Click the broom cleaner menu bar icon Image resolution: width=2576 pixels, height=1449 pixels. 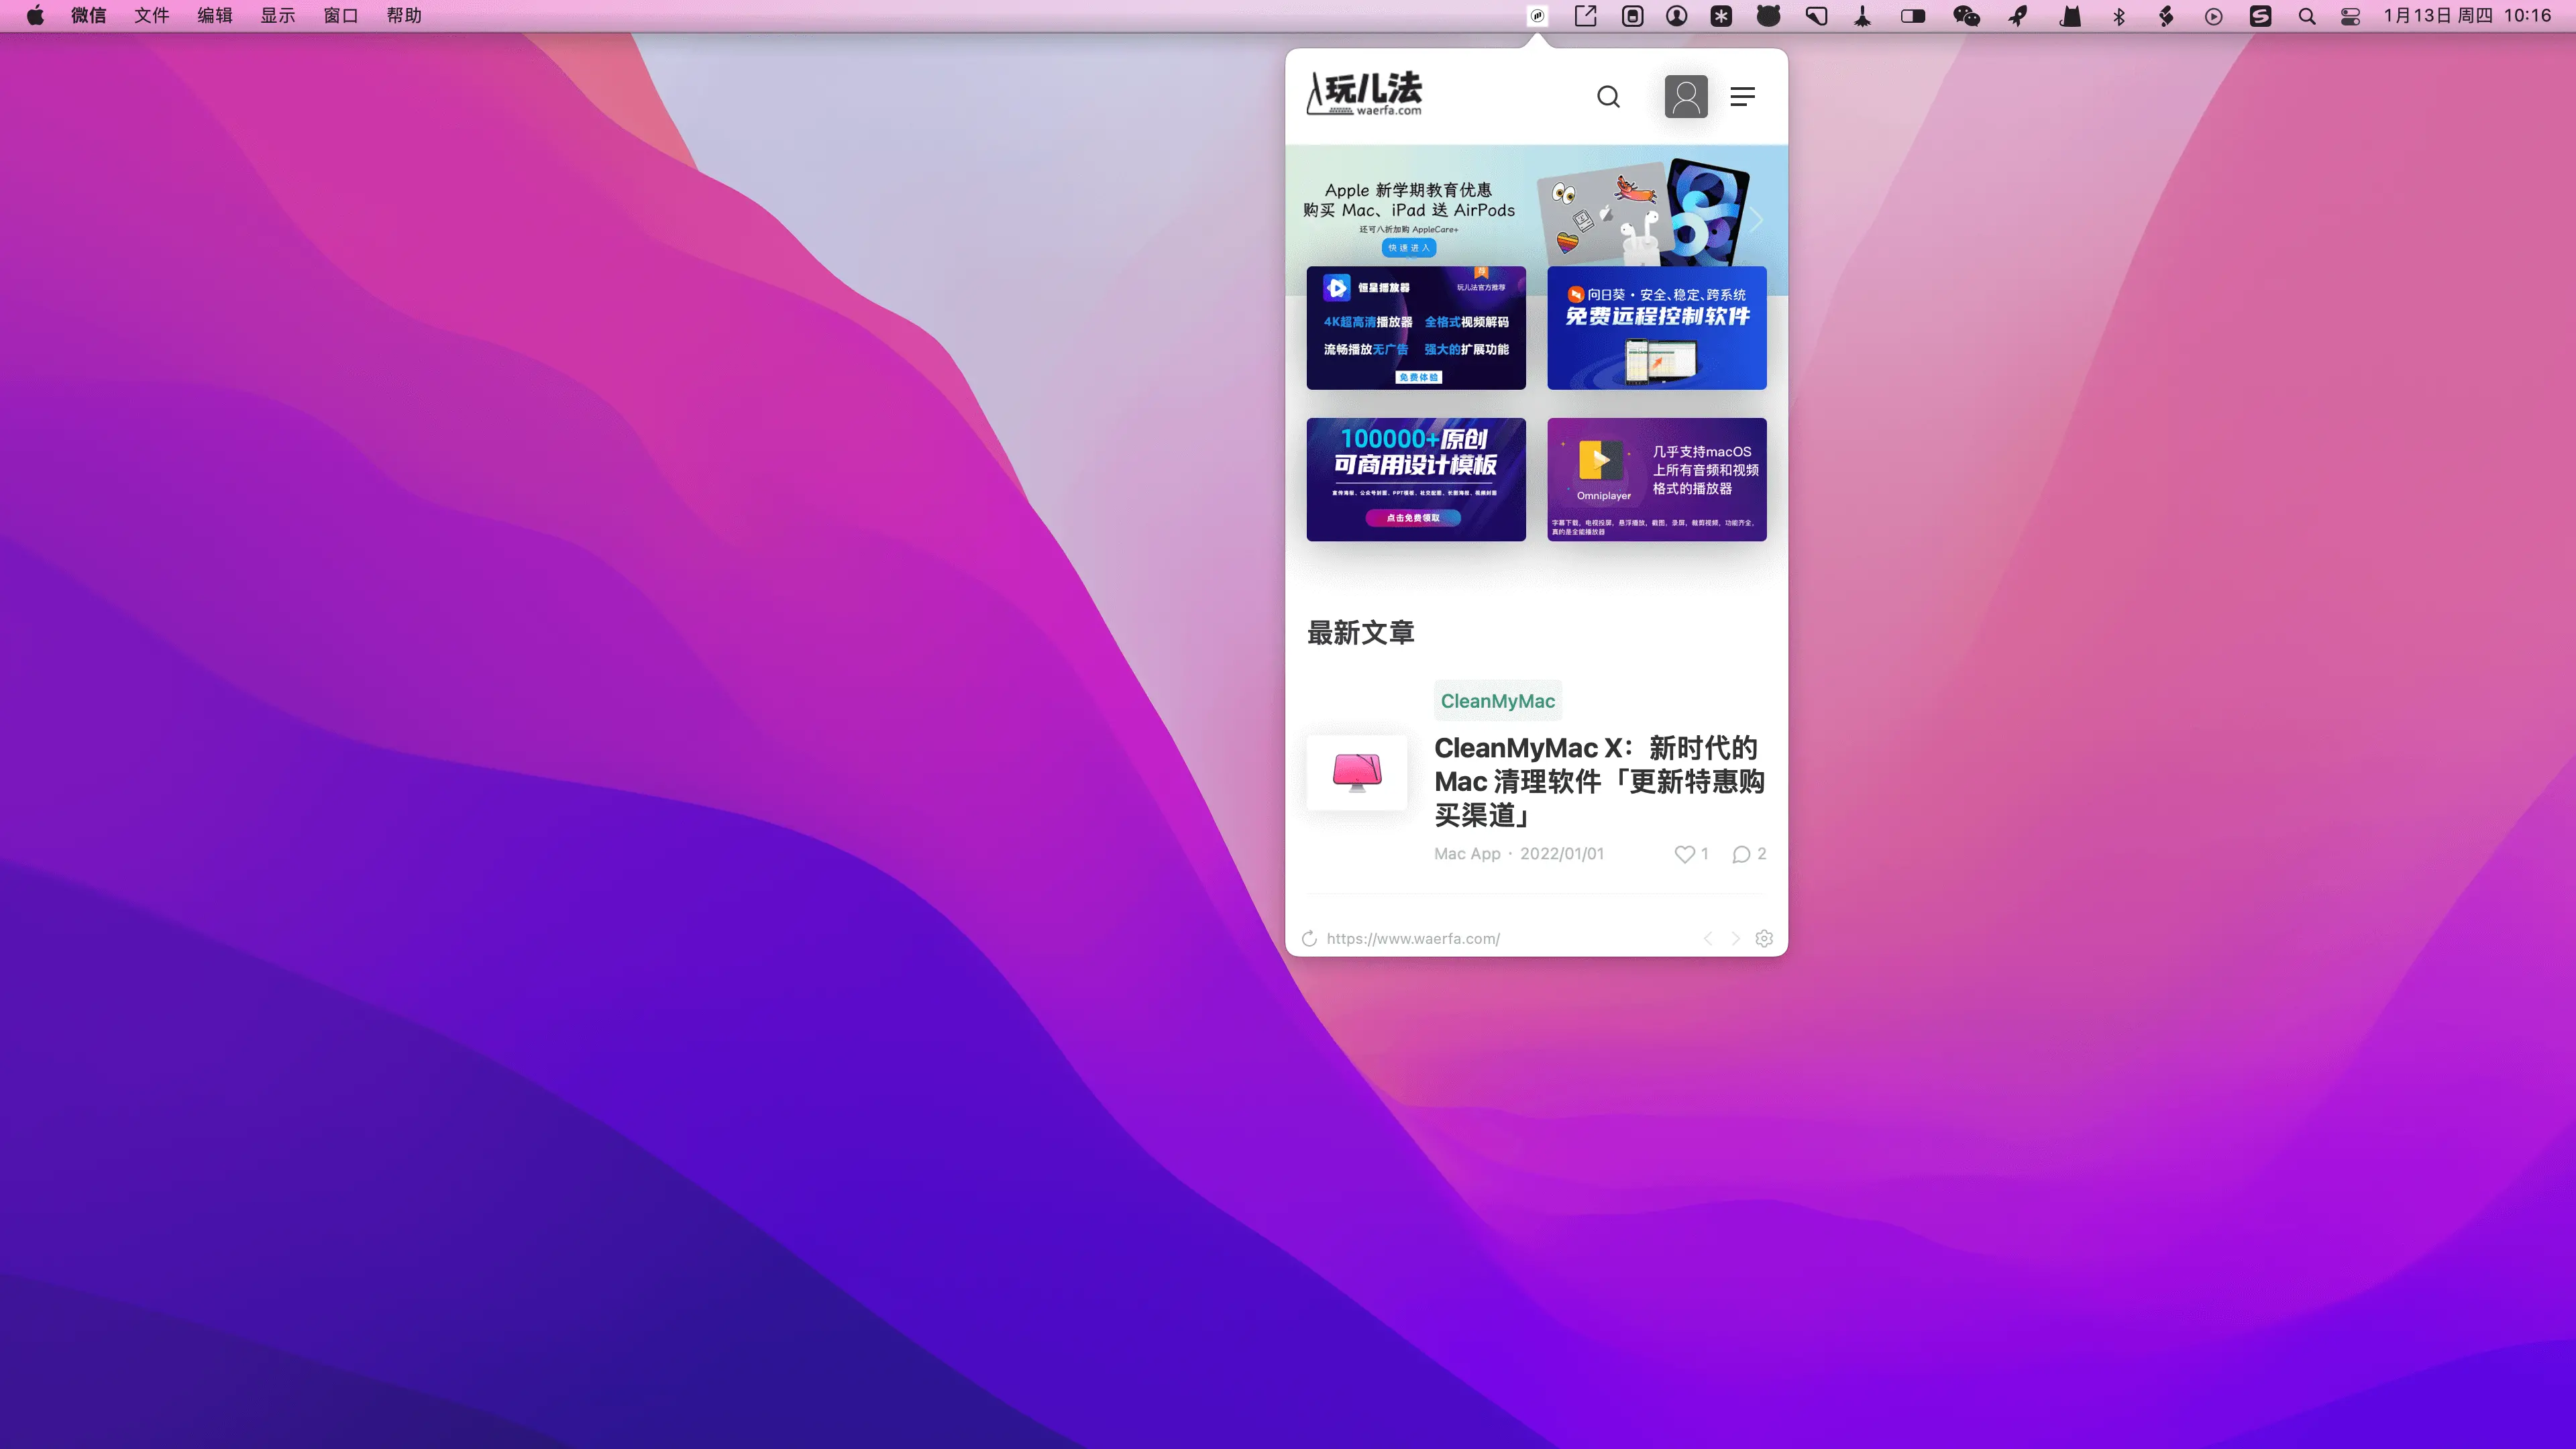tap(1863, 16)
